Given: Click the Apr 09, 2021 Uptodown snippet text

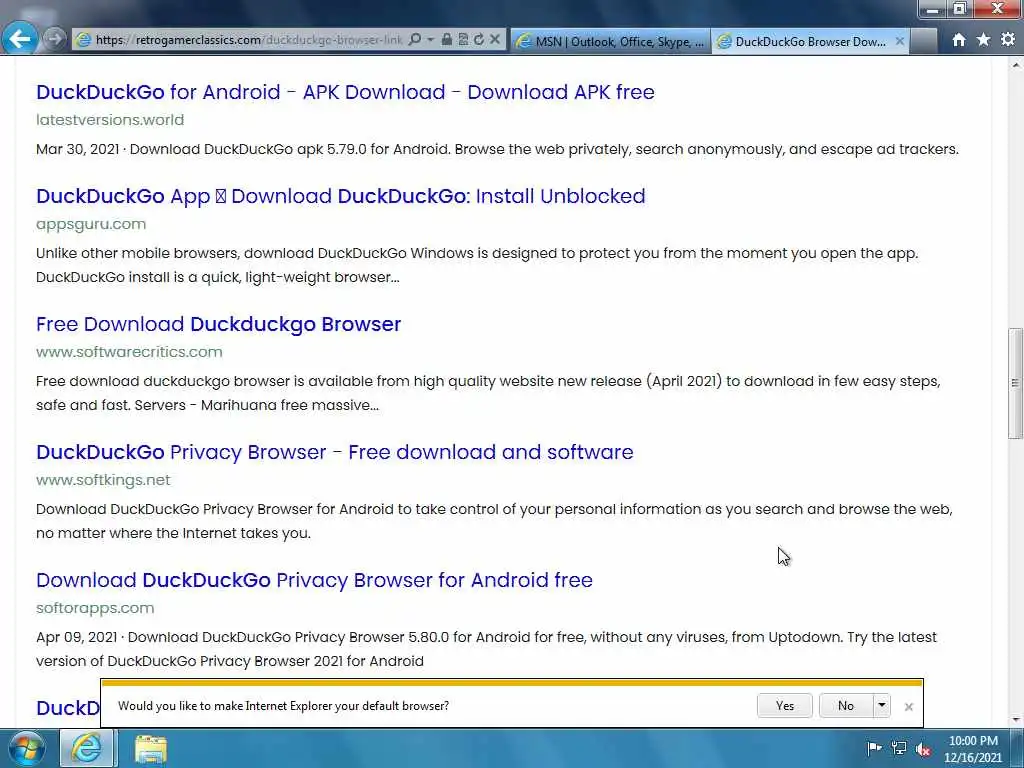Looking at the screenshot, I should tap(486, 649).
